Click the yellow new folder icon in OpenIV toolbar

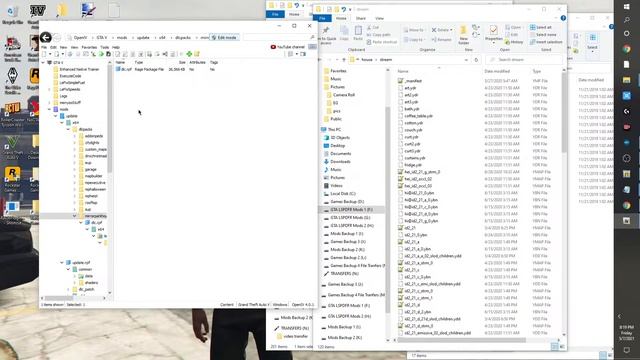[197, 54]
